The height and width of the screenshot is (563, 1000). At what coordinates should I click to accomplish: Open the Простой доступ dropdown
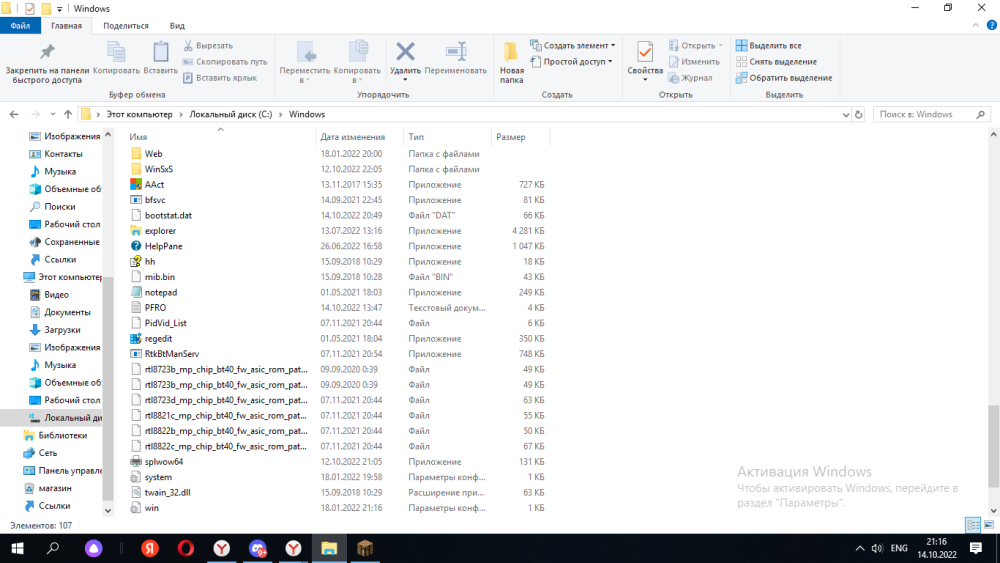point(571,62)
